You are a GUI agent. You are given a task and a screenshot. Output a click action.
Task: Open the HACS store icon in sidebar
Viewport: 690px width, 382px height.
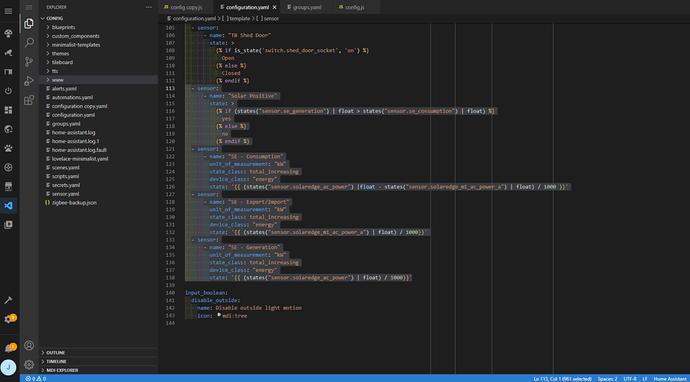coord(8,187)
